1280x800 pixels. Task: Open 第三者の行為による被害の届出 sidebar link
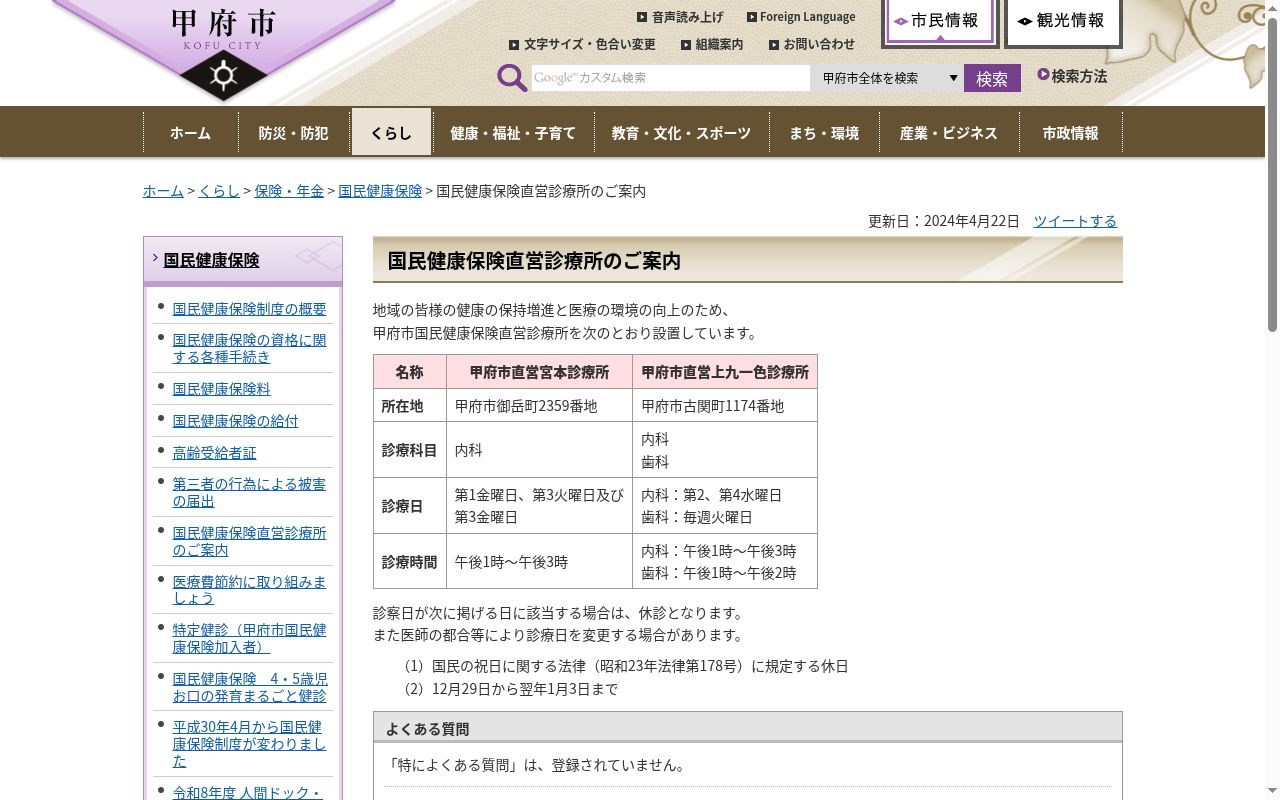click(x=249, y=492)
